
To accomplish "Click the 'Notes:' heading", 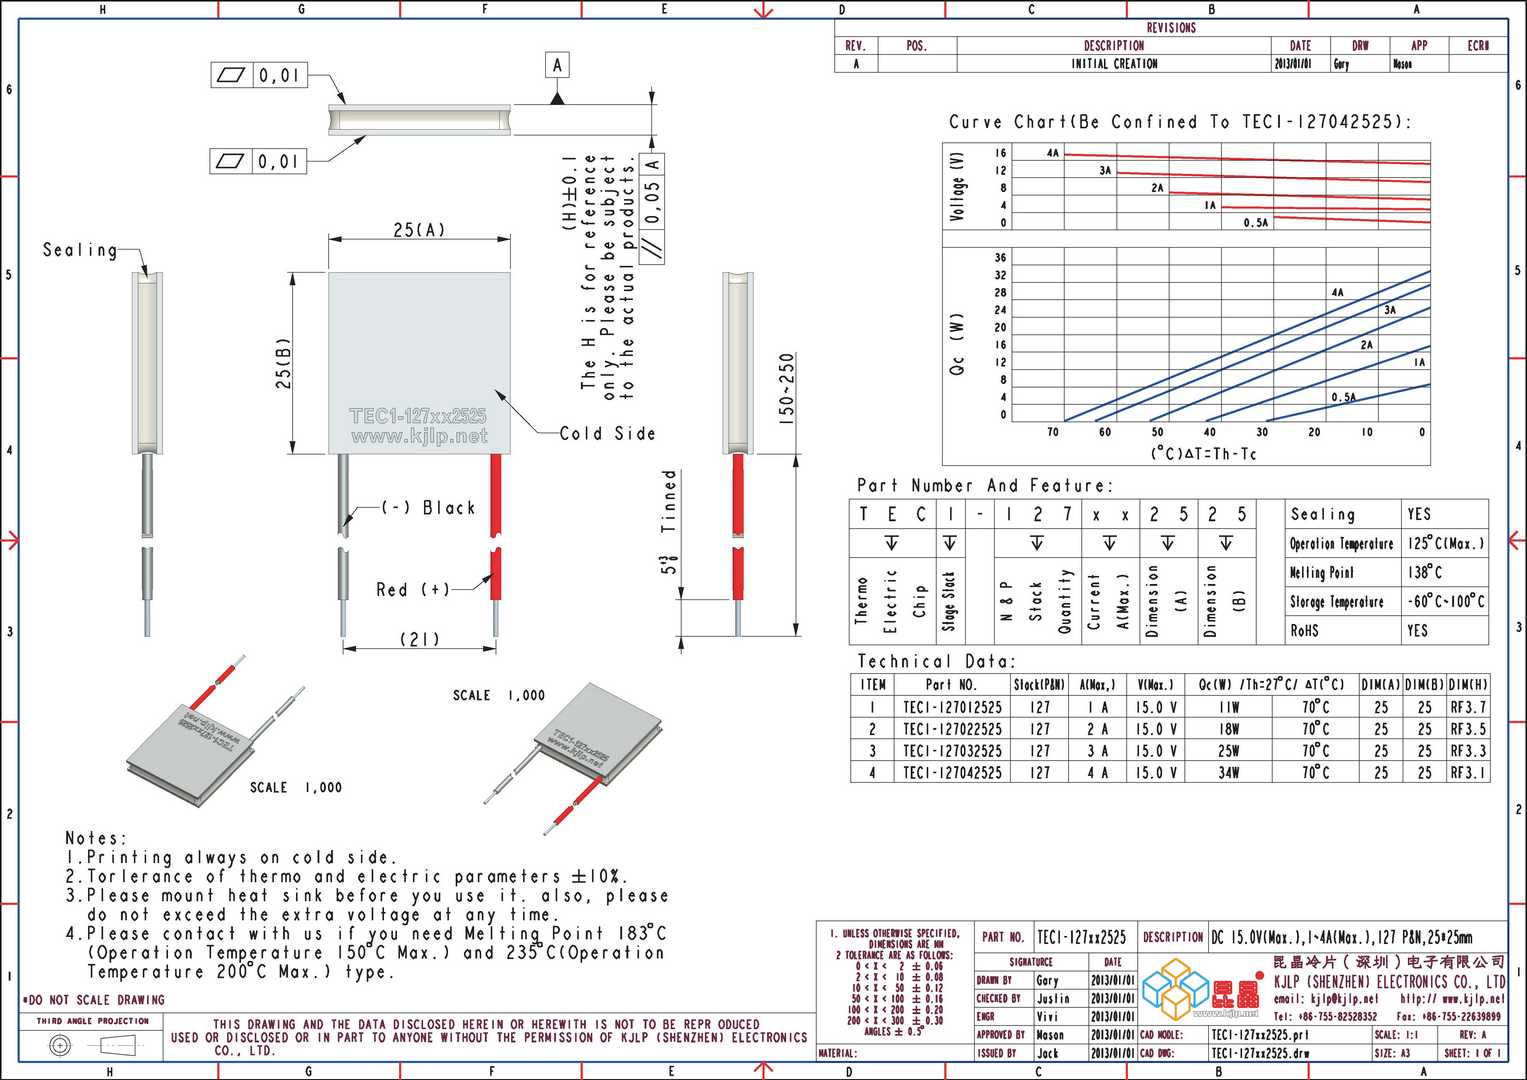I will click(x=96, y=838).
